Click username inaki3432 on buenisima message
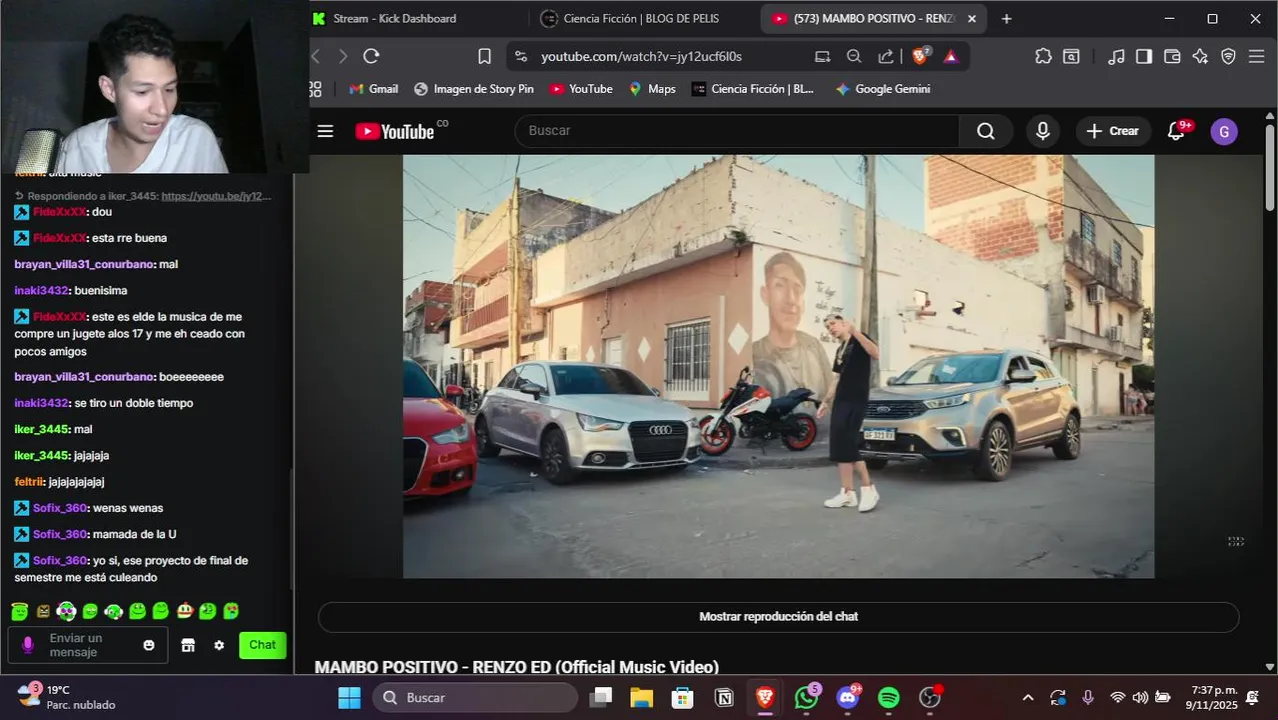1278x720 pixels. pos(41,290)
